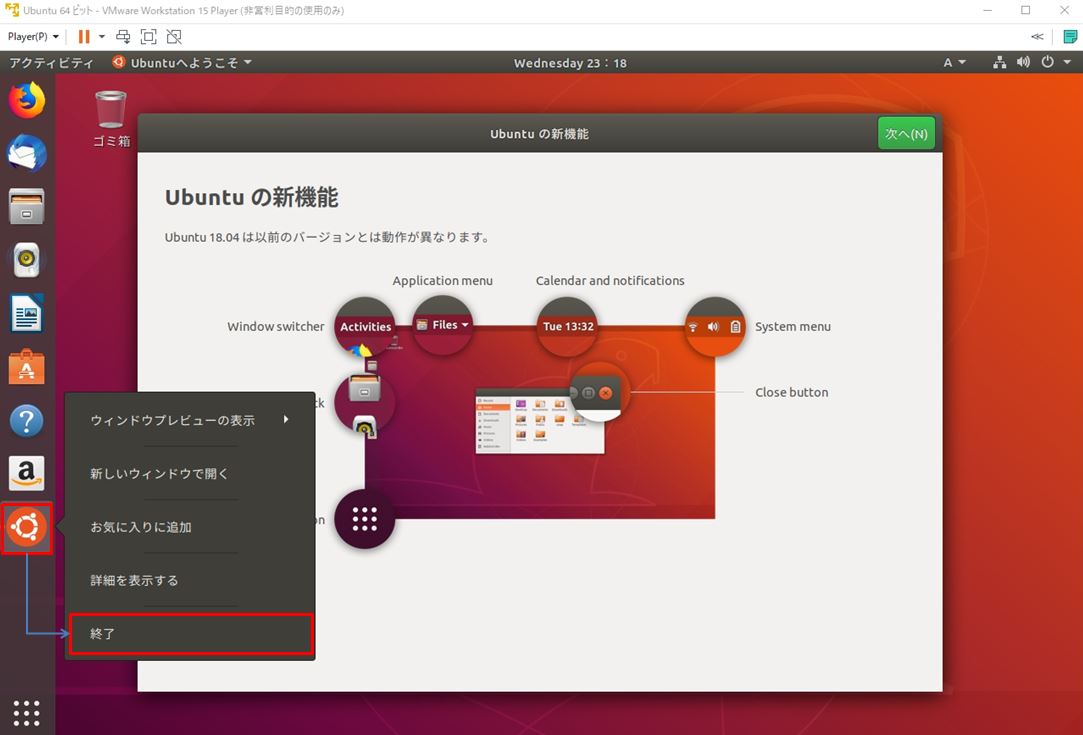Open the Wednesday 23:18 clock calendar
1083x735 pixels.
point(570,63)
